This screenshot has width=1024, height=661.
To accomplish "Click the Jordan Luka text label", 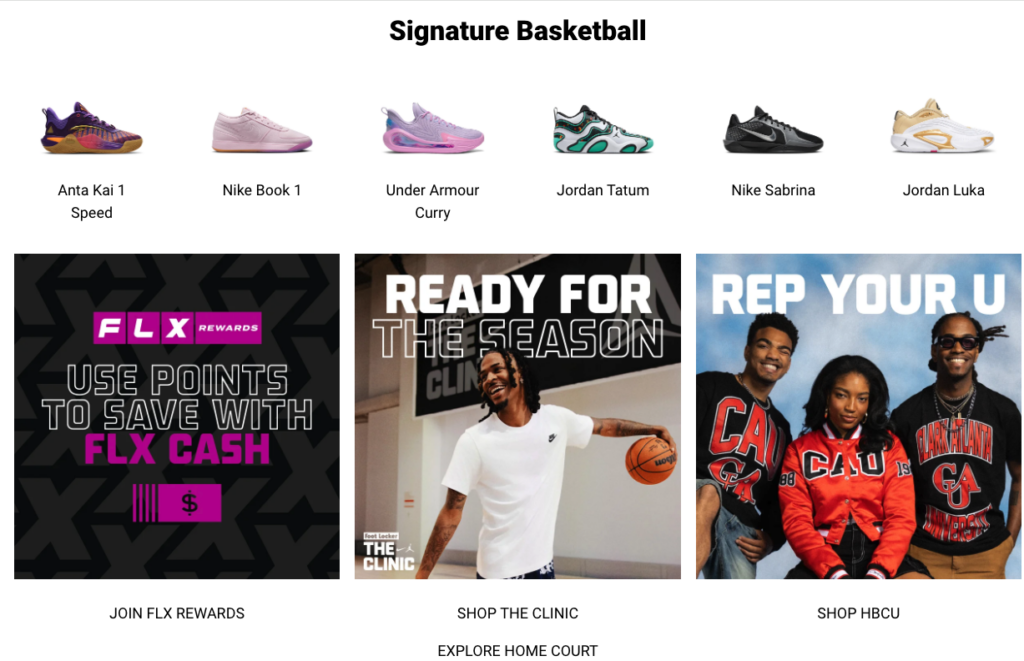I will pos(943,190).
